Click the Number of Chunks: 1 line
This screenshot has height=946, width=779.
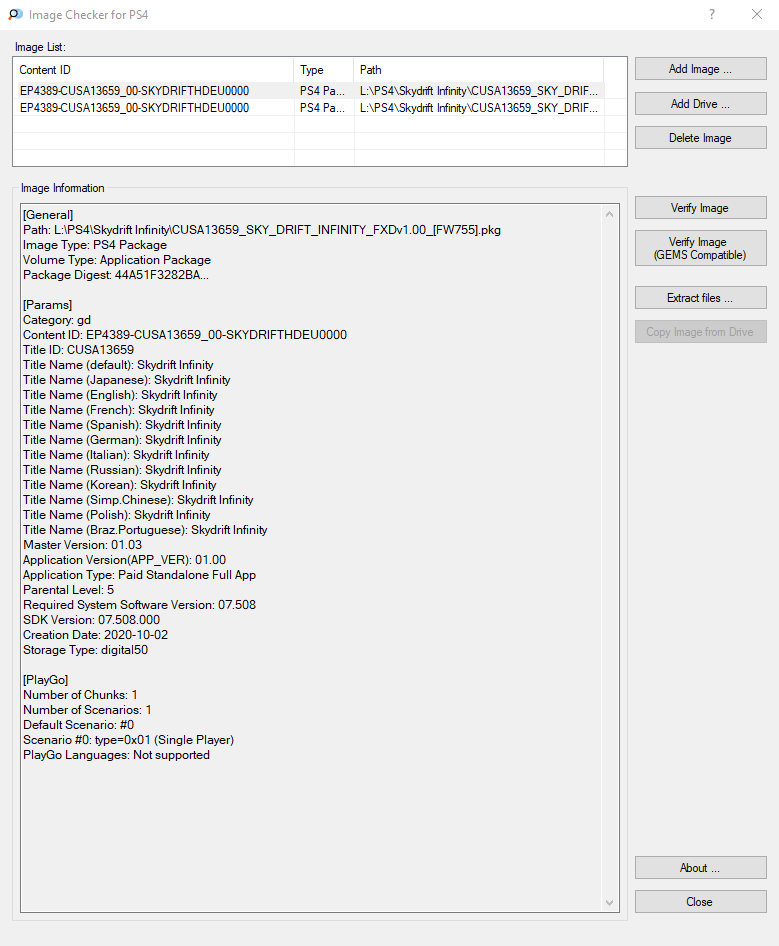click(x=80, y=695)
